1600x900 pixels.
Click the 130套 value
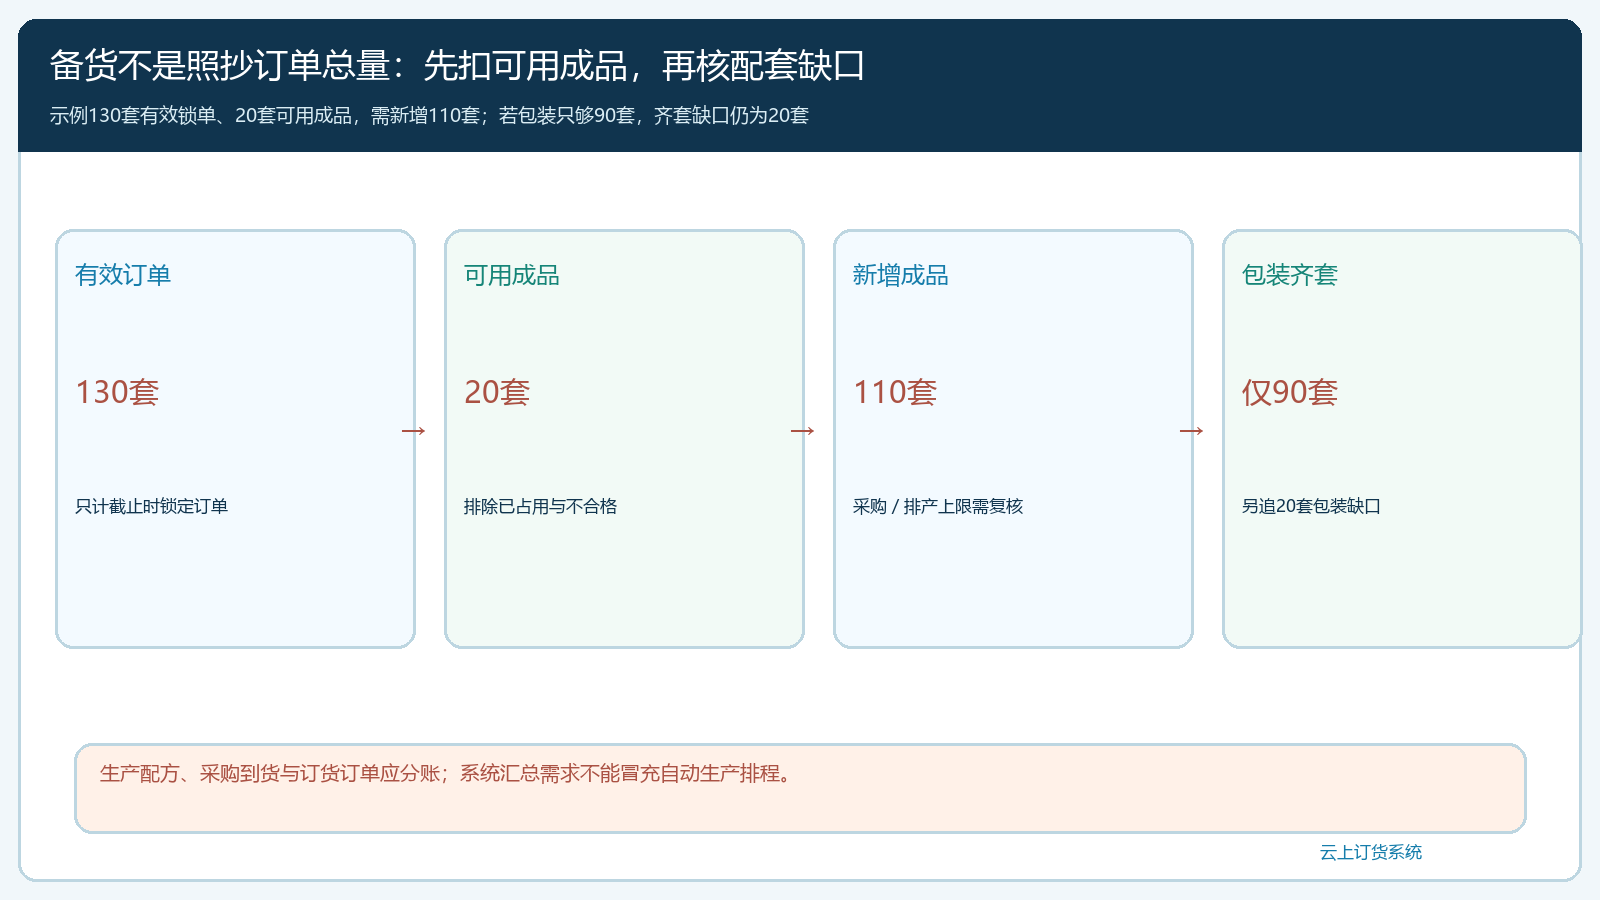click(x=117, y=392)
